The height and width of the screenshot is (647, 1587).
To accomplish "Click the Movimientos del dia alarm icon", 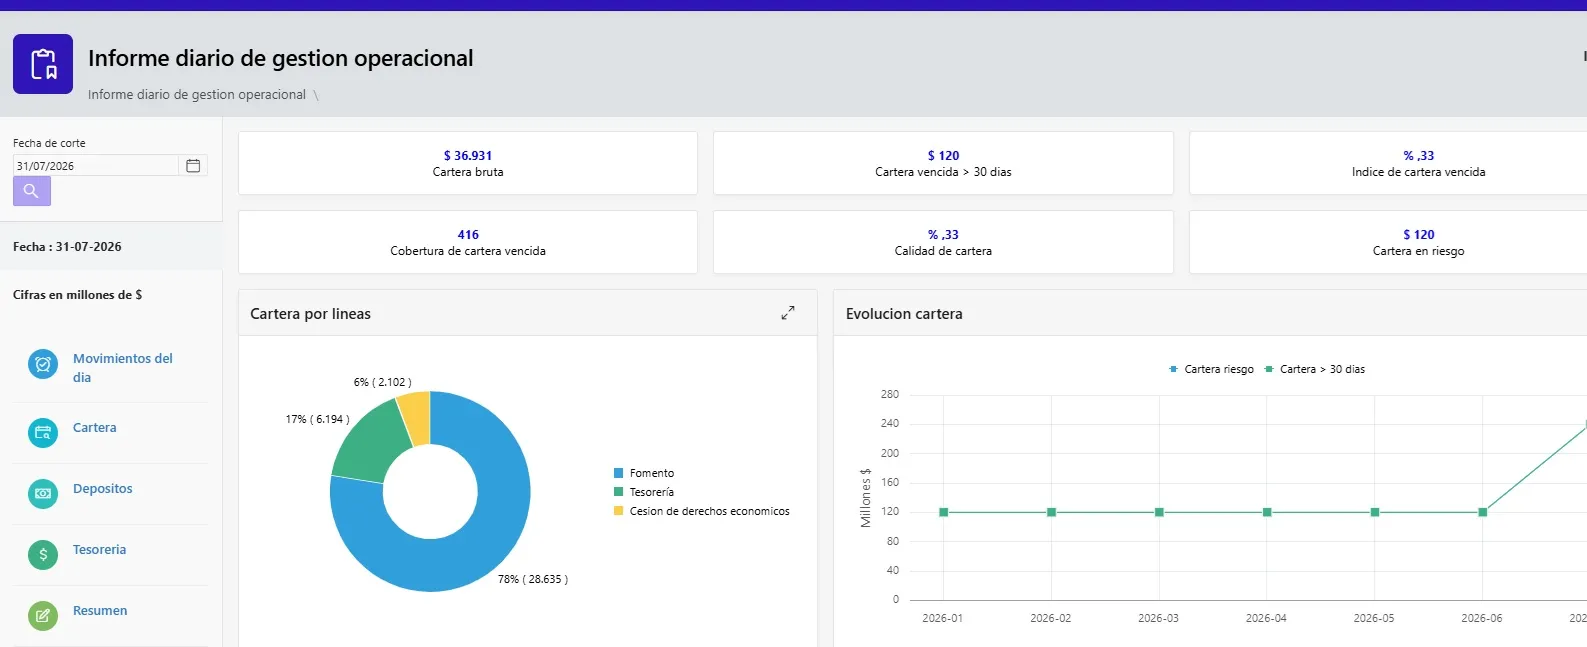I will [x=43, y=365].
